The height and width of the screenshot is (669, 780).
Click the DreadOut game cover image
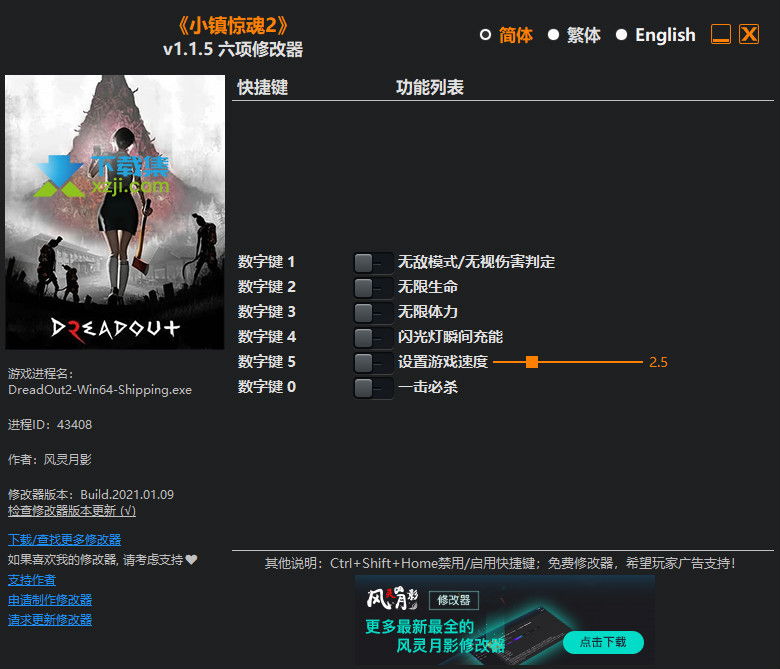(x=115, y=212)
